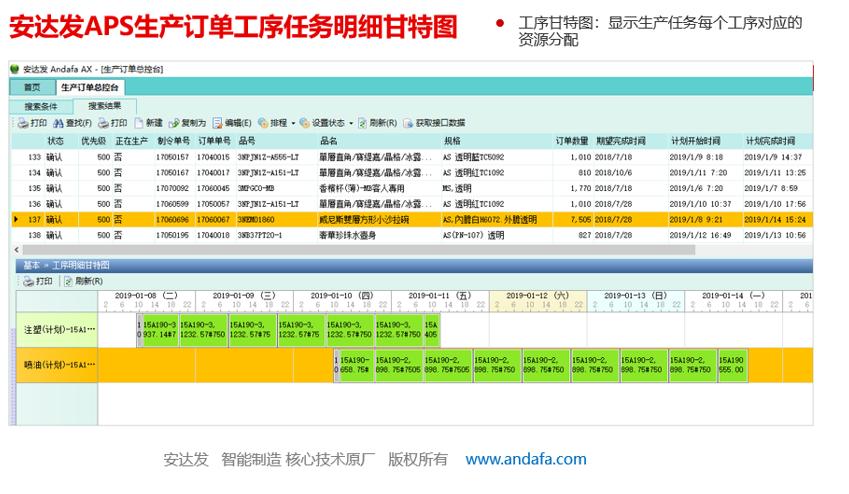Open the www.andafa.com link
This screenshot has height=494, width=849.
click(x=526, y=459)
